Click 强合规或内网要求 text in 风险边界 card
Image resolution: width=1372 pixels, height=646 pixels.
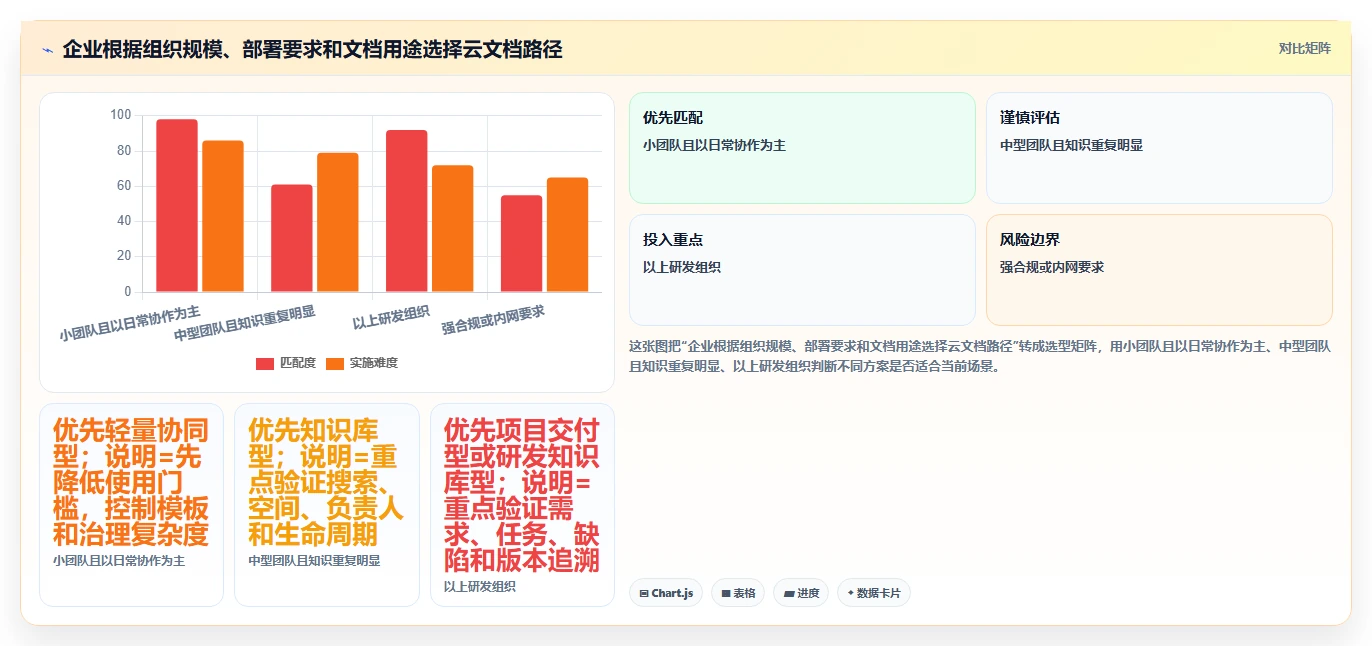[1052, 267]
